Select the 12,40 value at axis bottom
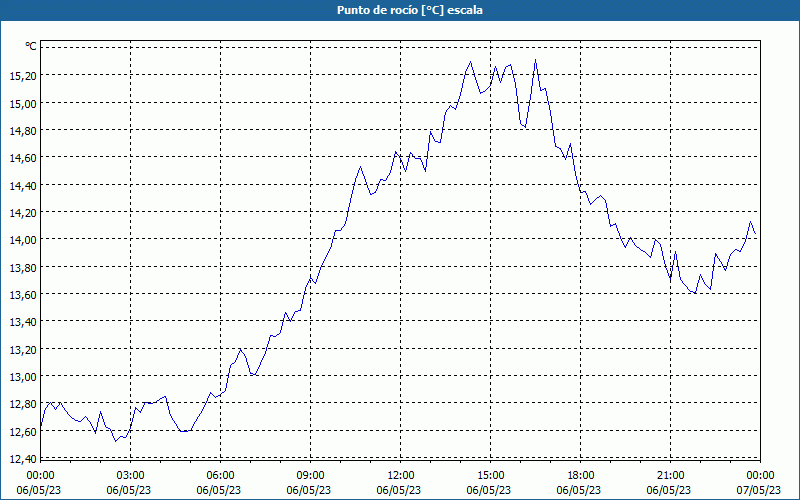The width and height of the screenshot is (800, 500). (23, 459)
